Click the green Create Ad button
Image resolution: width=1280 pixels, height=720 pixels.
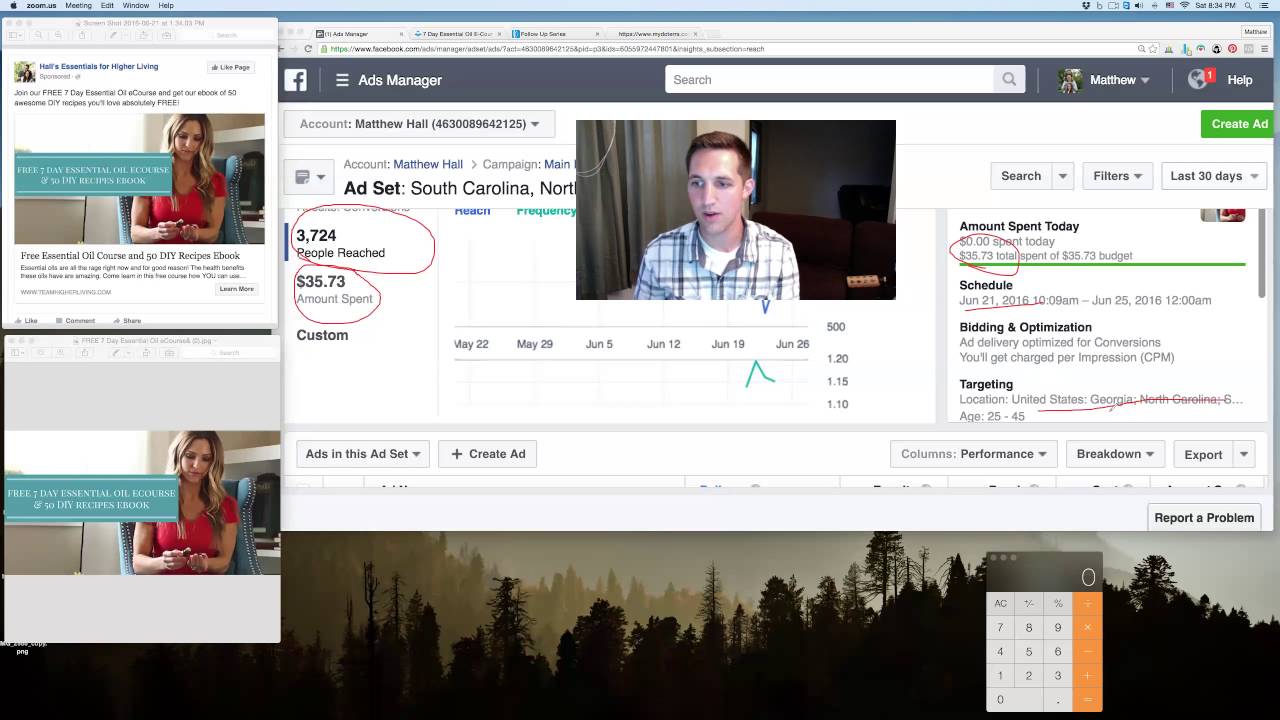(1239, 124)
